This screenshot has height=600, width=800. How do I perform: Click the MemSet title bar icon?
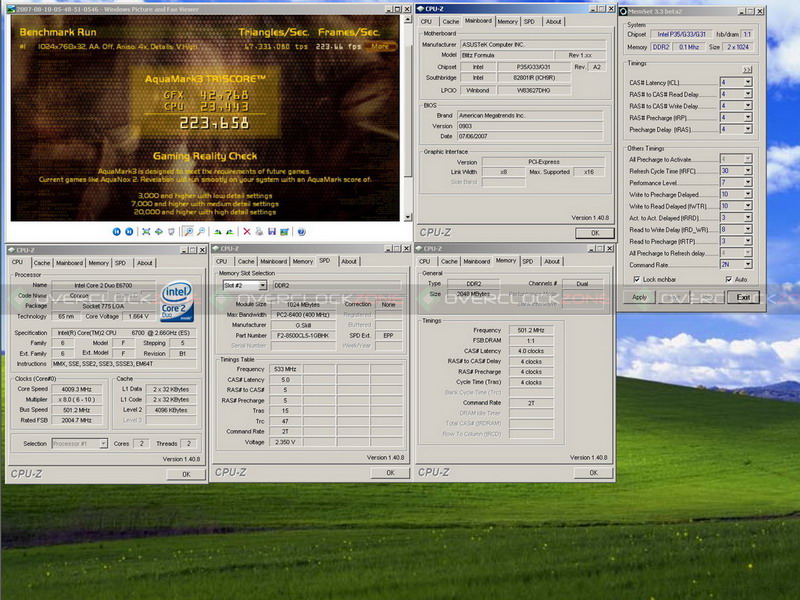(623, 11)
